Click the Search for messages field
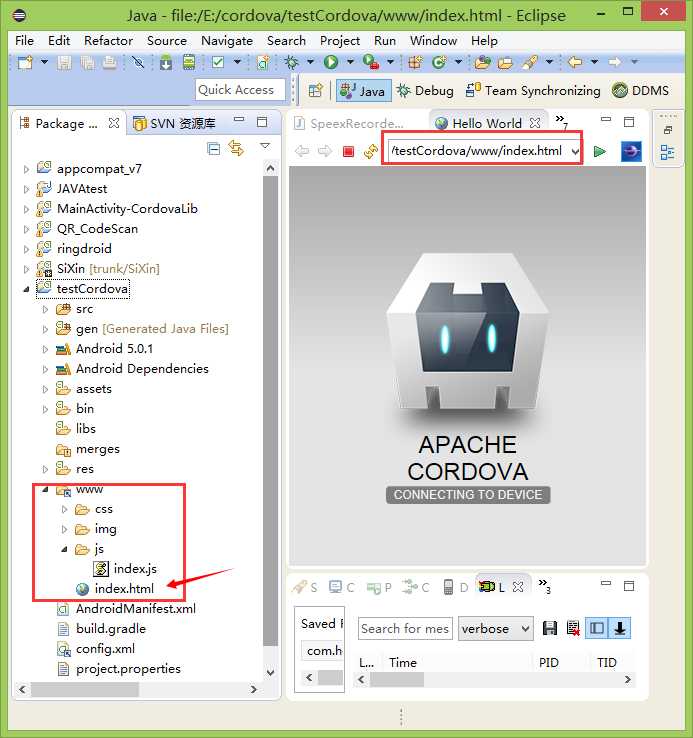The image size is (693, 738). click(405, 629)
